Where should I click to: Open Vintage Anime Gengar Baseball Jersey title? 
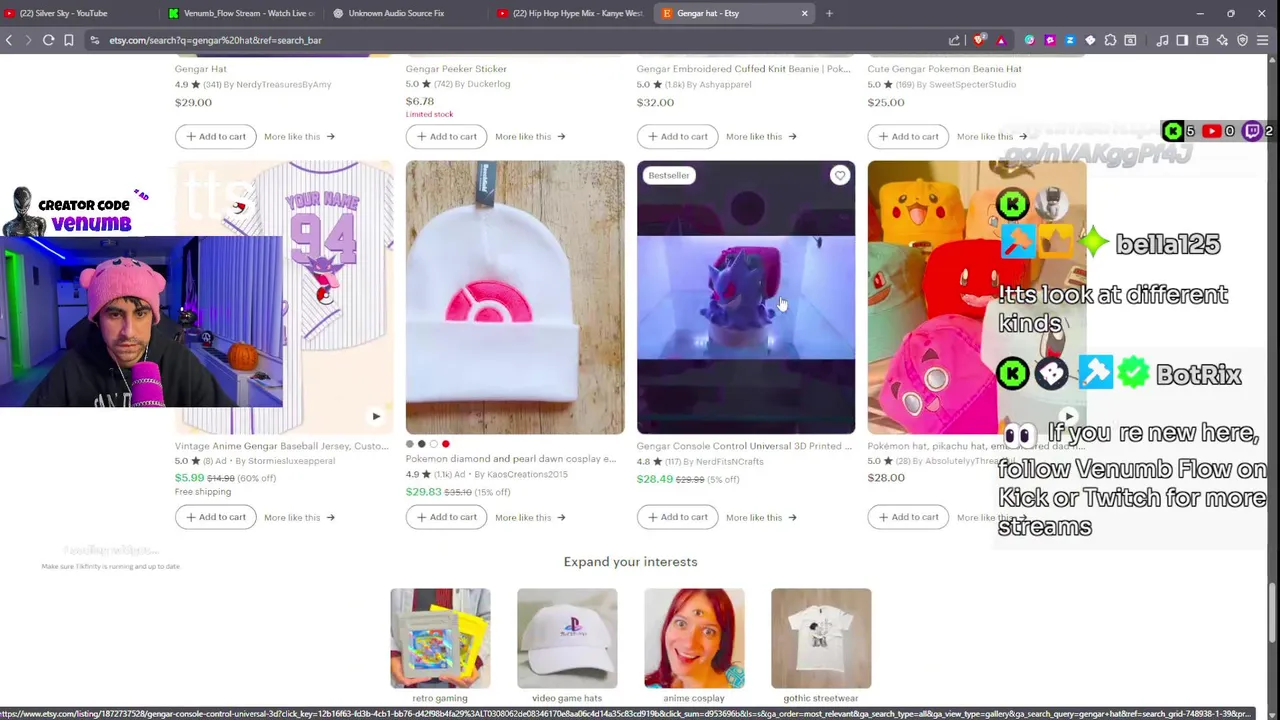282,446
